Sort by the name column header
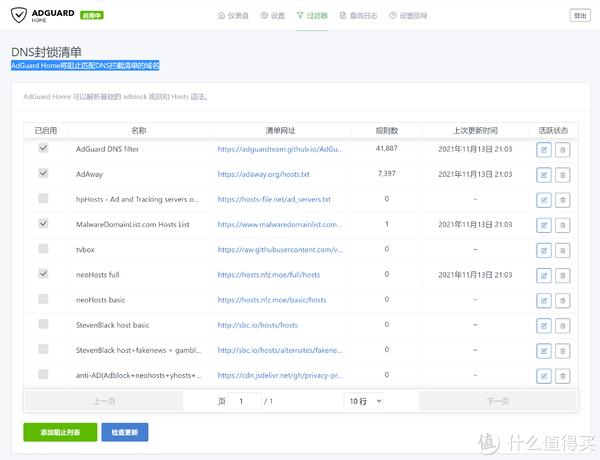The height and width of the screenshot is (460, 600). pyautogui.click(x=139, y=130)
